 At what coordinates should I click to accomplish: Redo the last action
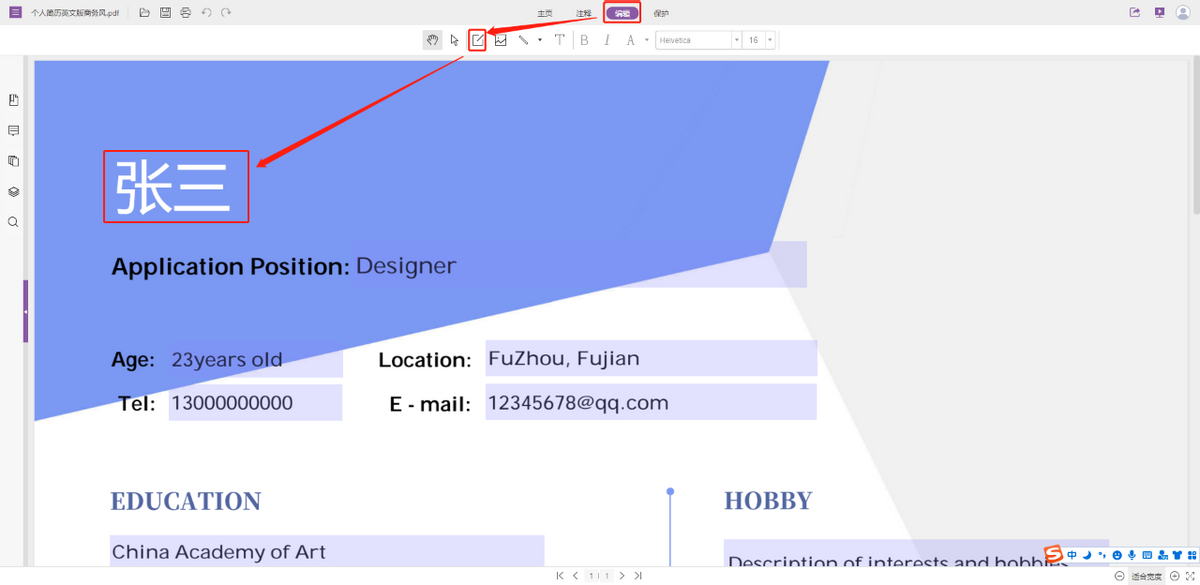click(226, 13)
